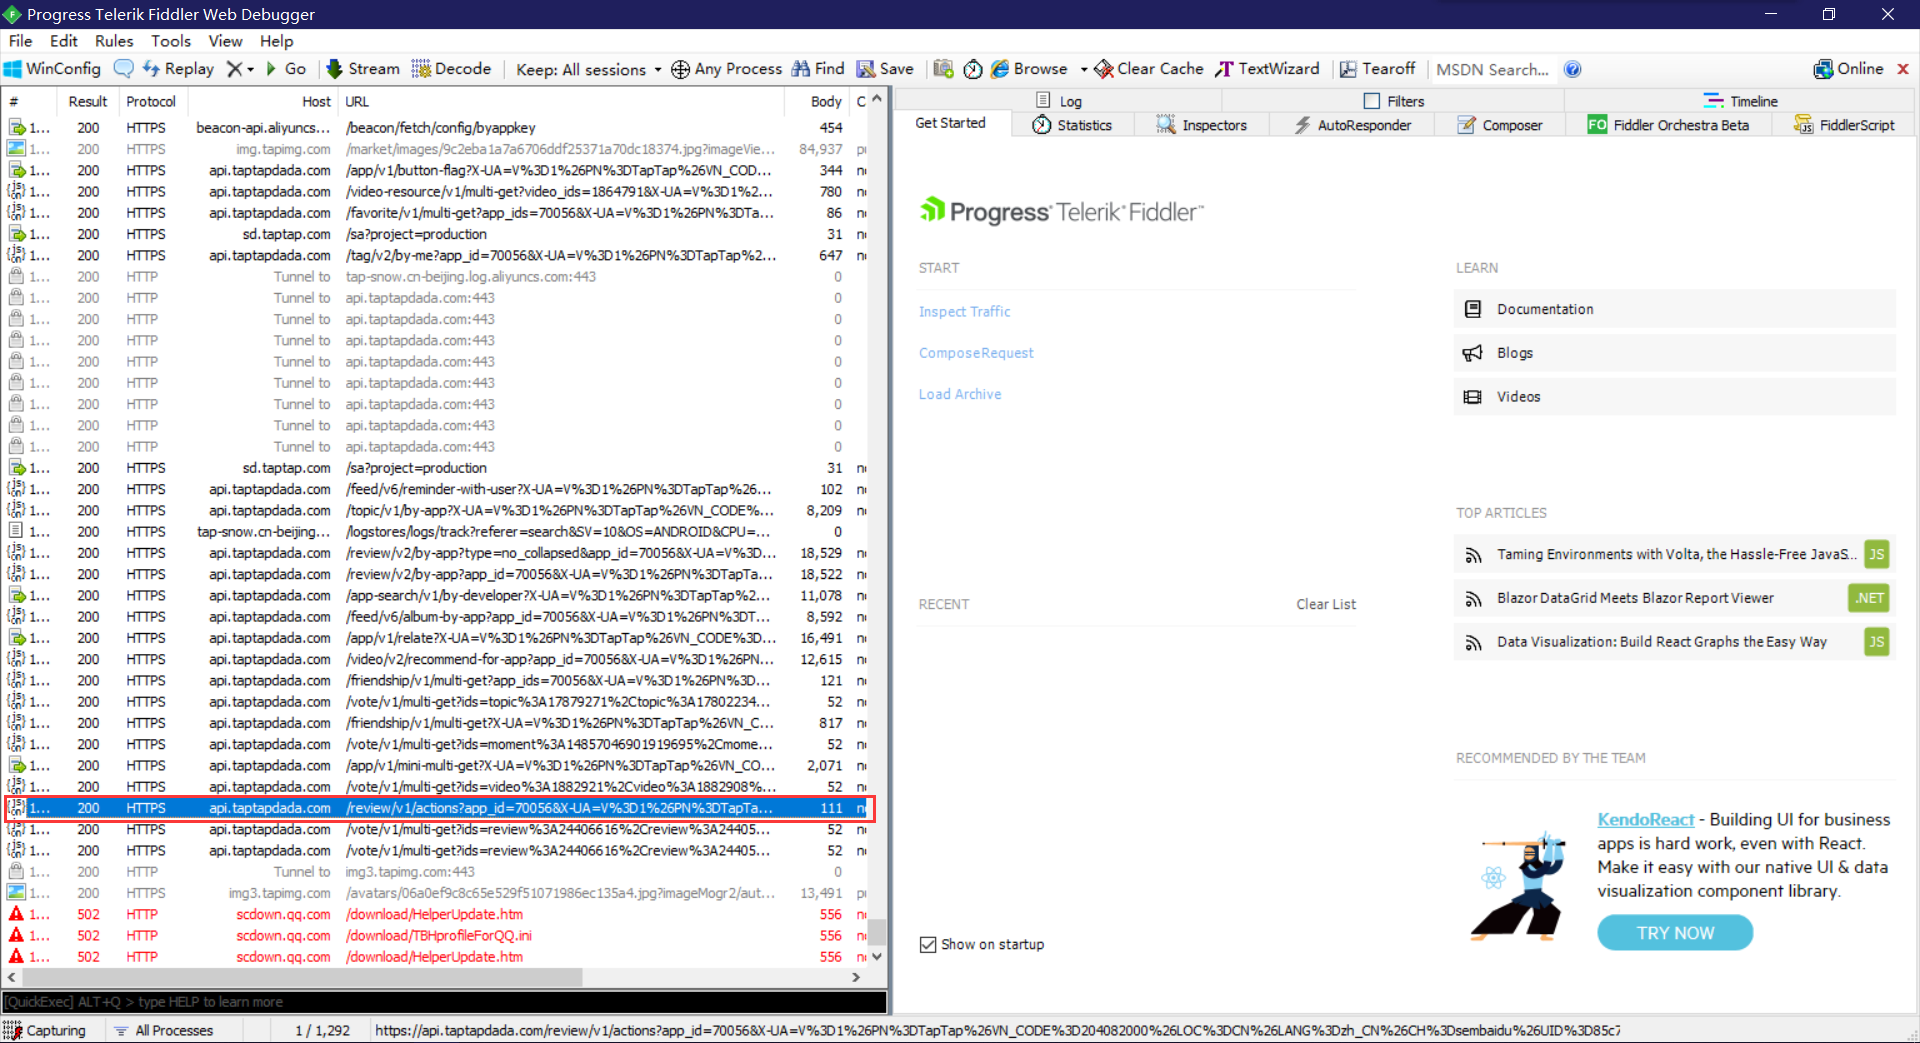The image size is (1920, 1043).
Task: Click the Load Archive link
Action: click(x=960, y=395)
